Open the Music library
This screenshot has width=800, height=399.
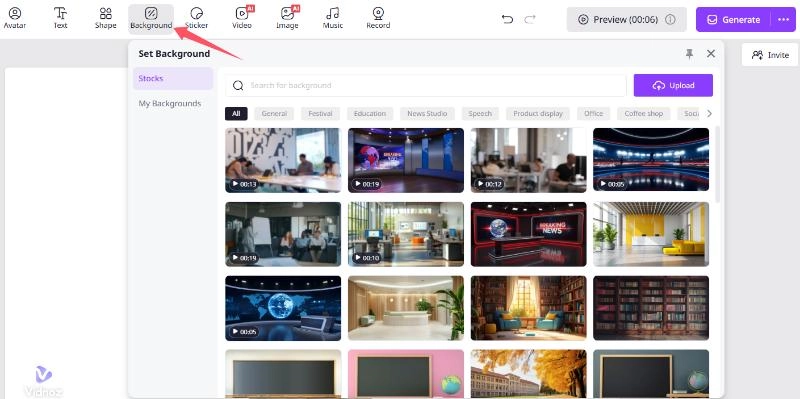333,18
